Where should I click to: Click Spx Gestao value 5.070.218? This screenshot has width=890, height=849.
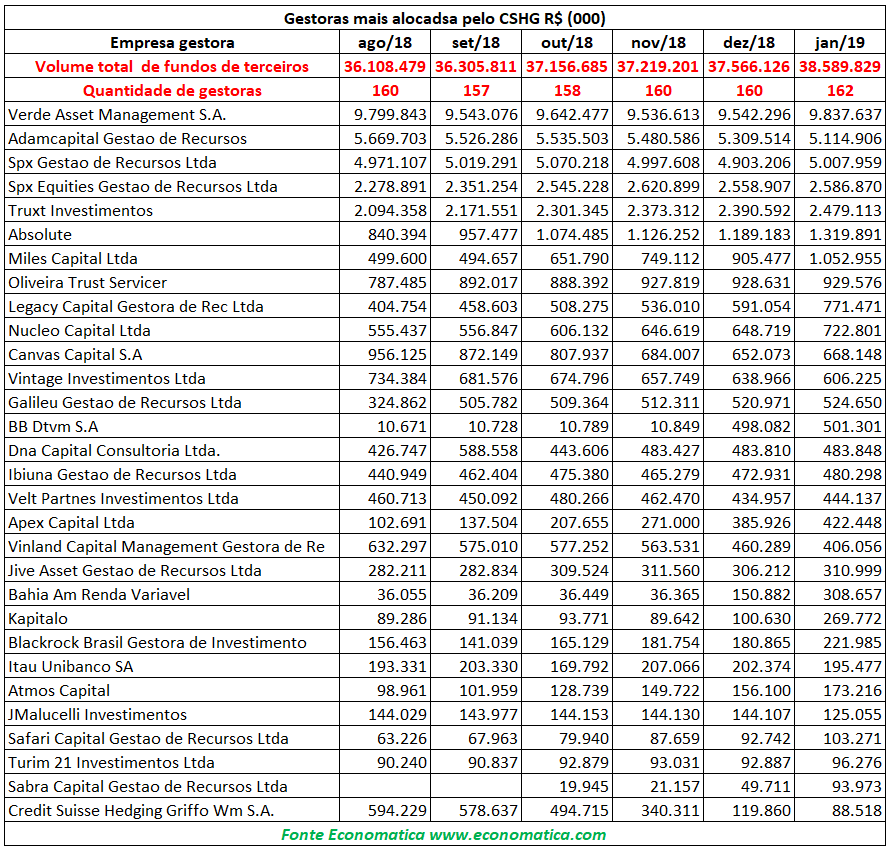click(572, 162)
